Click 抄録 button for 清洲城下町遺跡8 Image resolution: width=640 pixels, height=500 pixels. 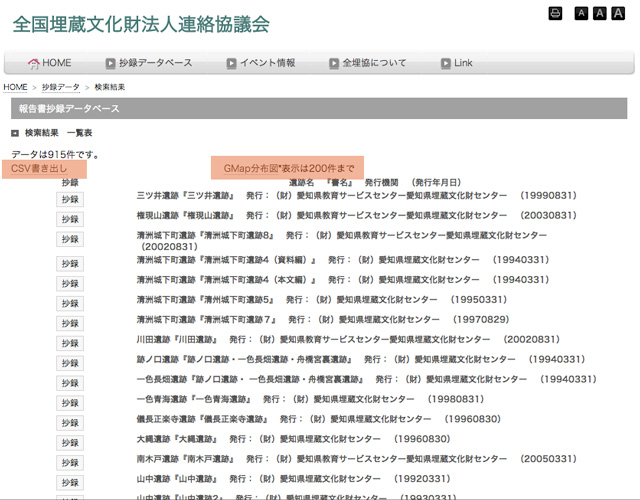click(x=70, y=239)
